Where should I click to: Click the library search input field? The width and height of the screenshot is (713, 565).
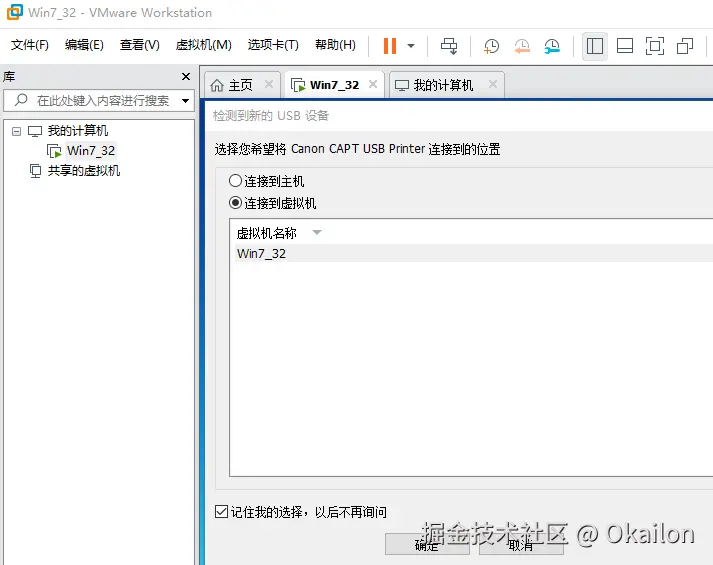pyautogui.click(x=99, y=100)
